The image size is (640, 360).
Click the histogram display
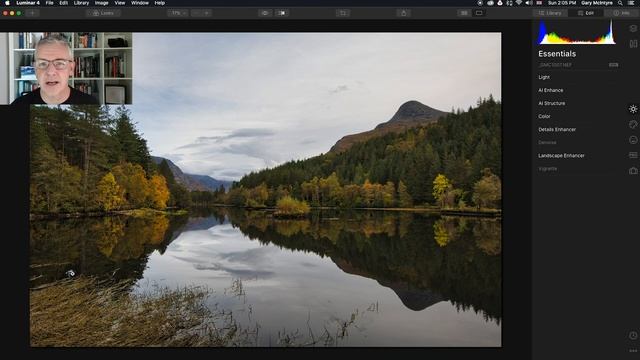click(577, 33)
